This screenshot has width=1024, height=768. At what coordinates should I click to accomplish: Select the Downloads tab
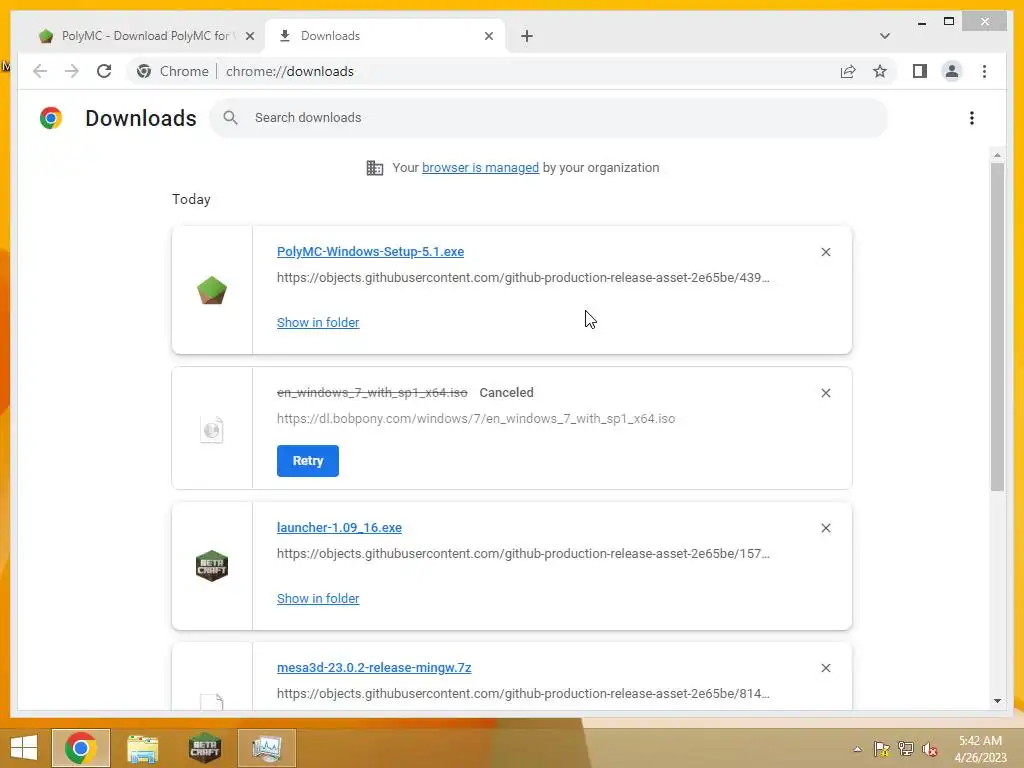click(384, 36)
